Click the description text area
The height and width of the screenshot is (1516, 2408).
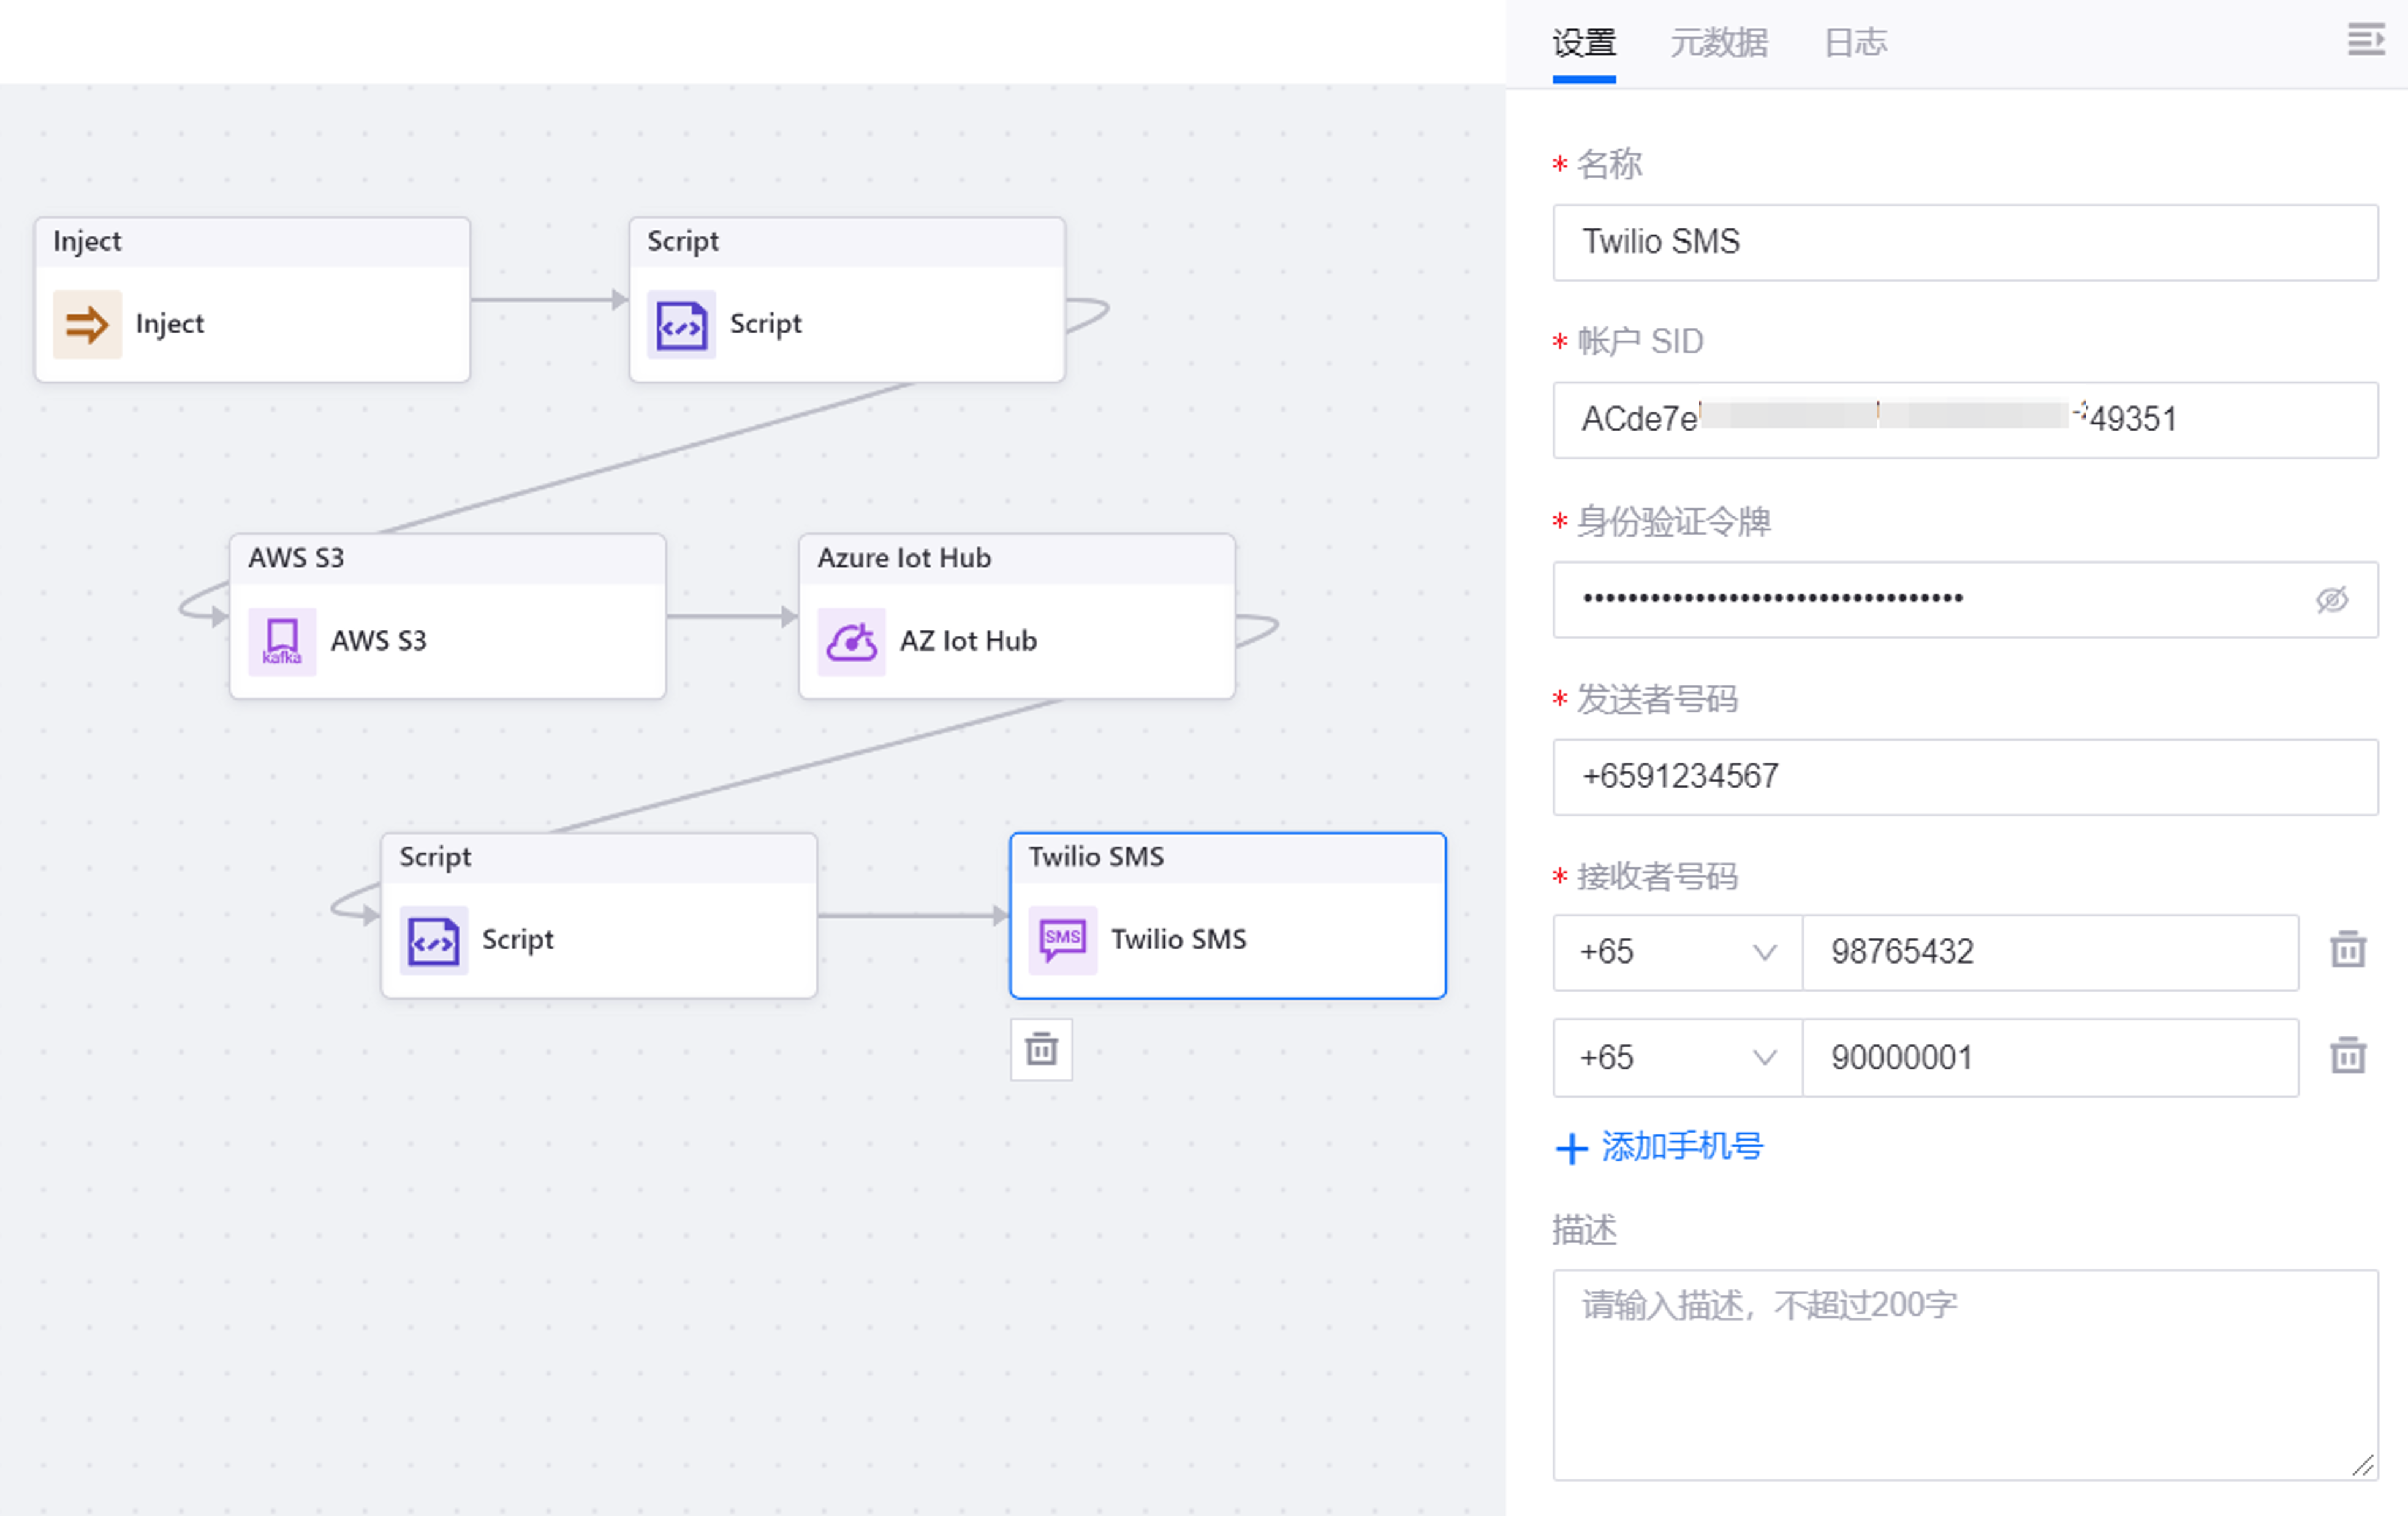(x=1963, y=1370)
